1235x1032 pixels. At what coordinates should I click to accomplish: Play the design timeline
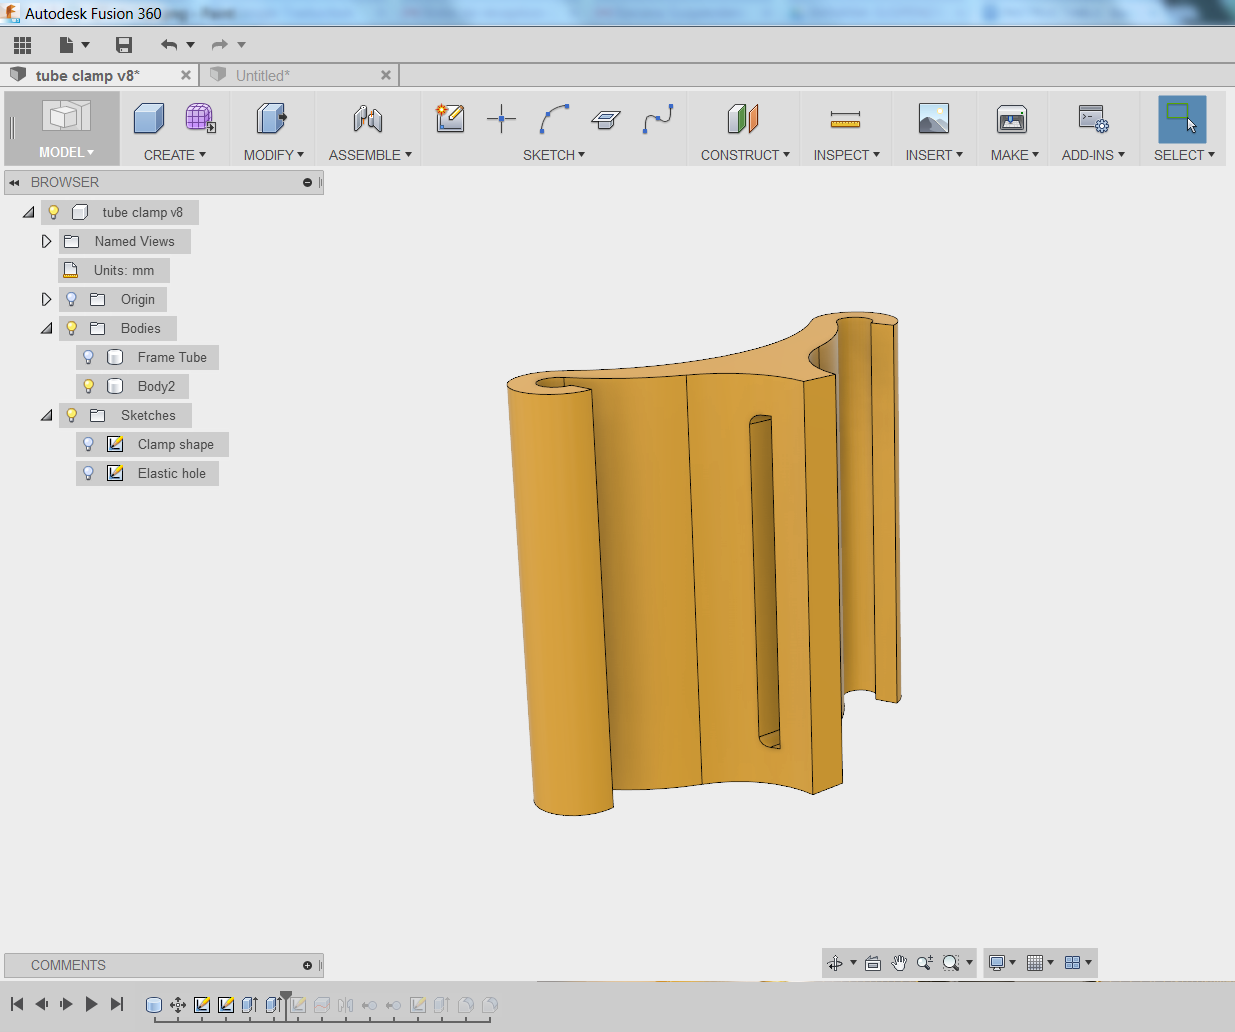pos(91,1004)
